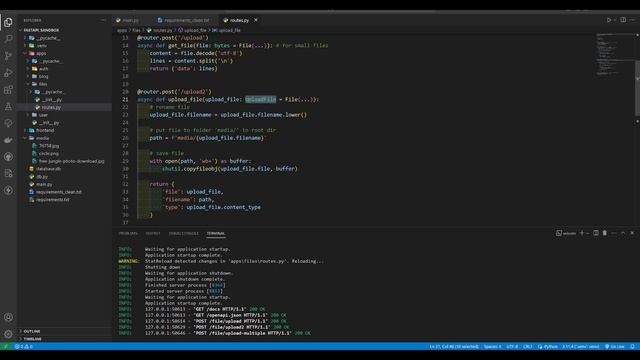Change encoding via UTF-8 status item

point(512,347)
